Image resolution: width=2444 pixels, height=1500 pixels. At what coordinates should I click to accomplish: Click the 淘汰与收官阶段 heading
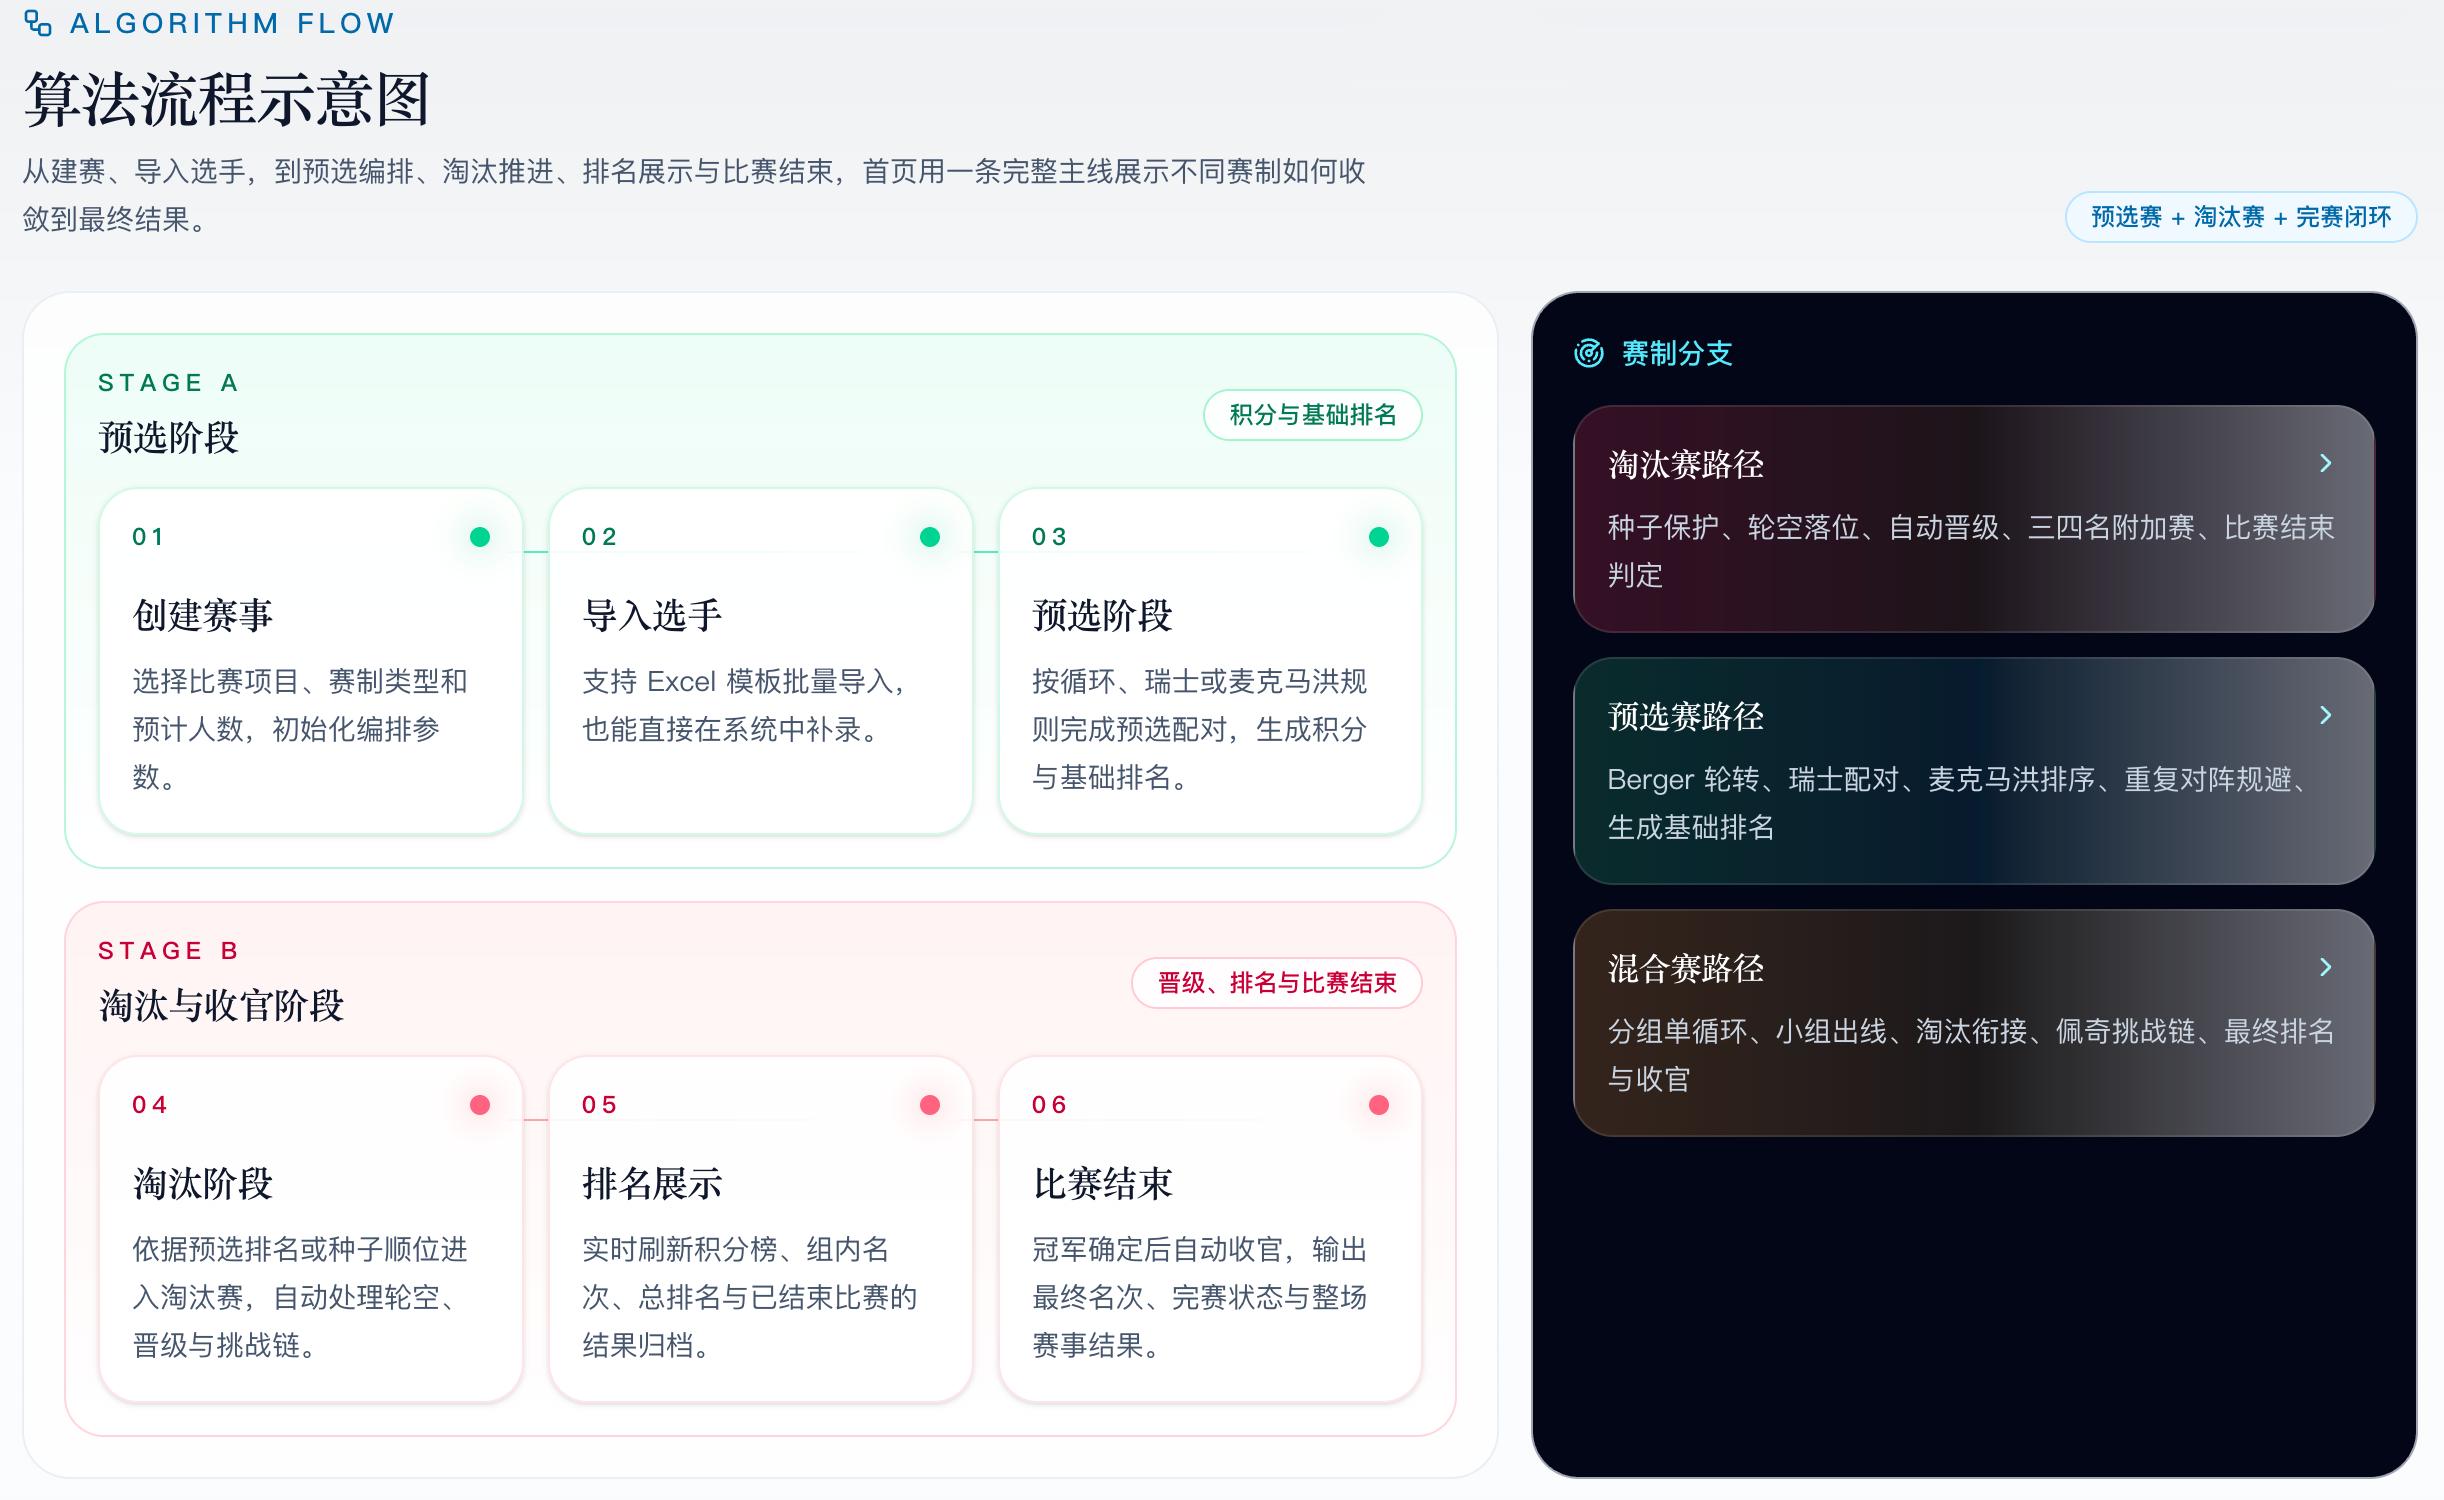tap(221, 1006)
